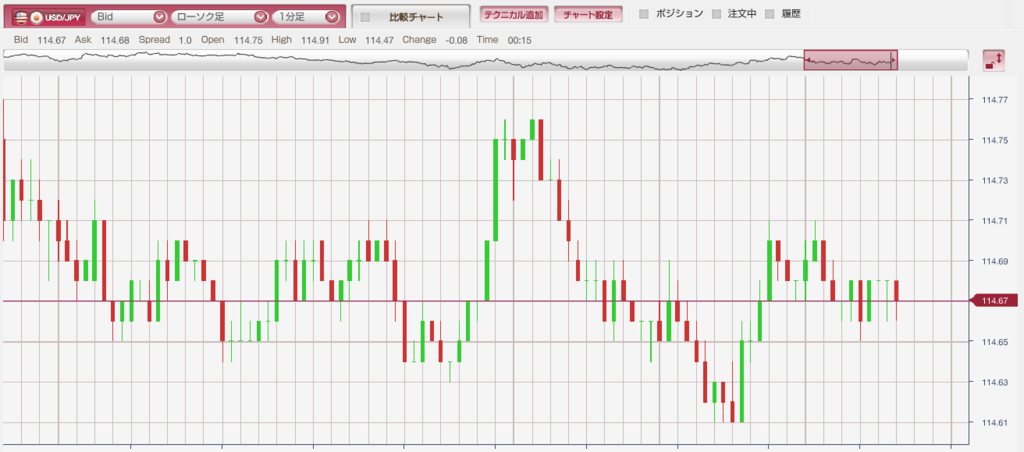Click the Change value -0.08
The image size is (1024, 452).
click(456, 40)
